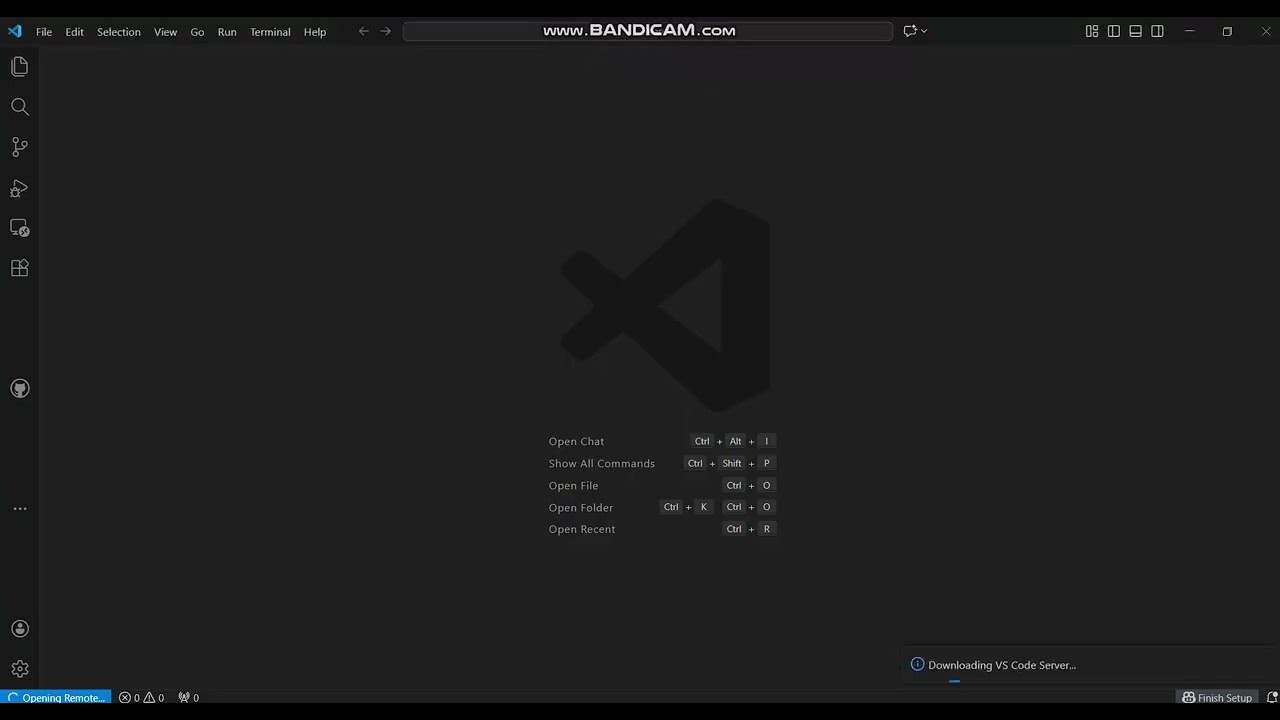
Task: Open notifications bell in status bar
Action: (1272, 697)
